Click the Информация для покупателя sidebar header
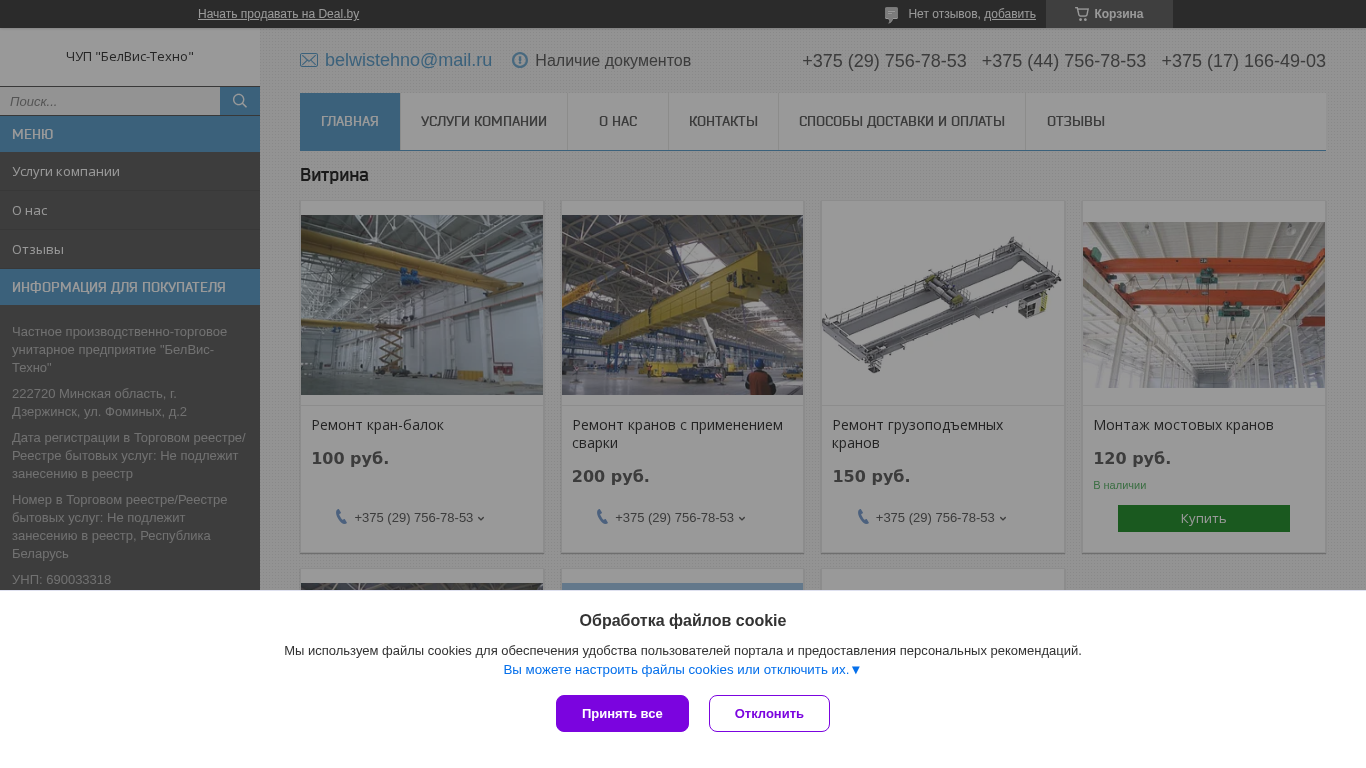Image resolution: width=1366 pixels, height=768 pixels. point(130,287)
